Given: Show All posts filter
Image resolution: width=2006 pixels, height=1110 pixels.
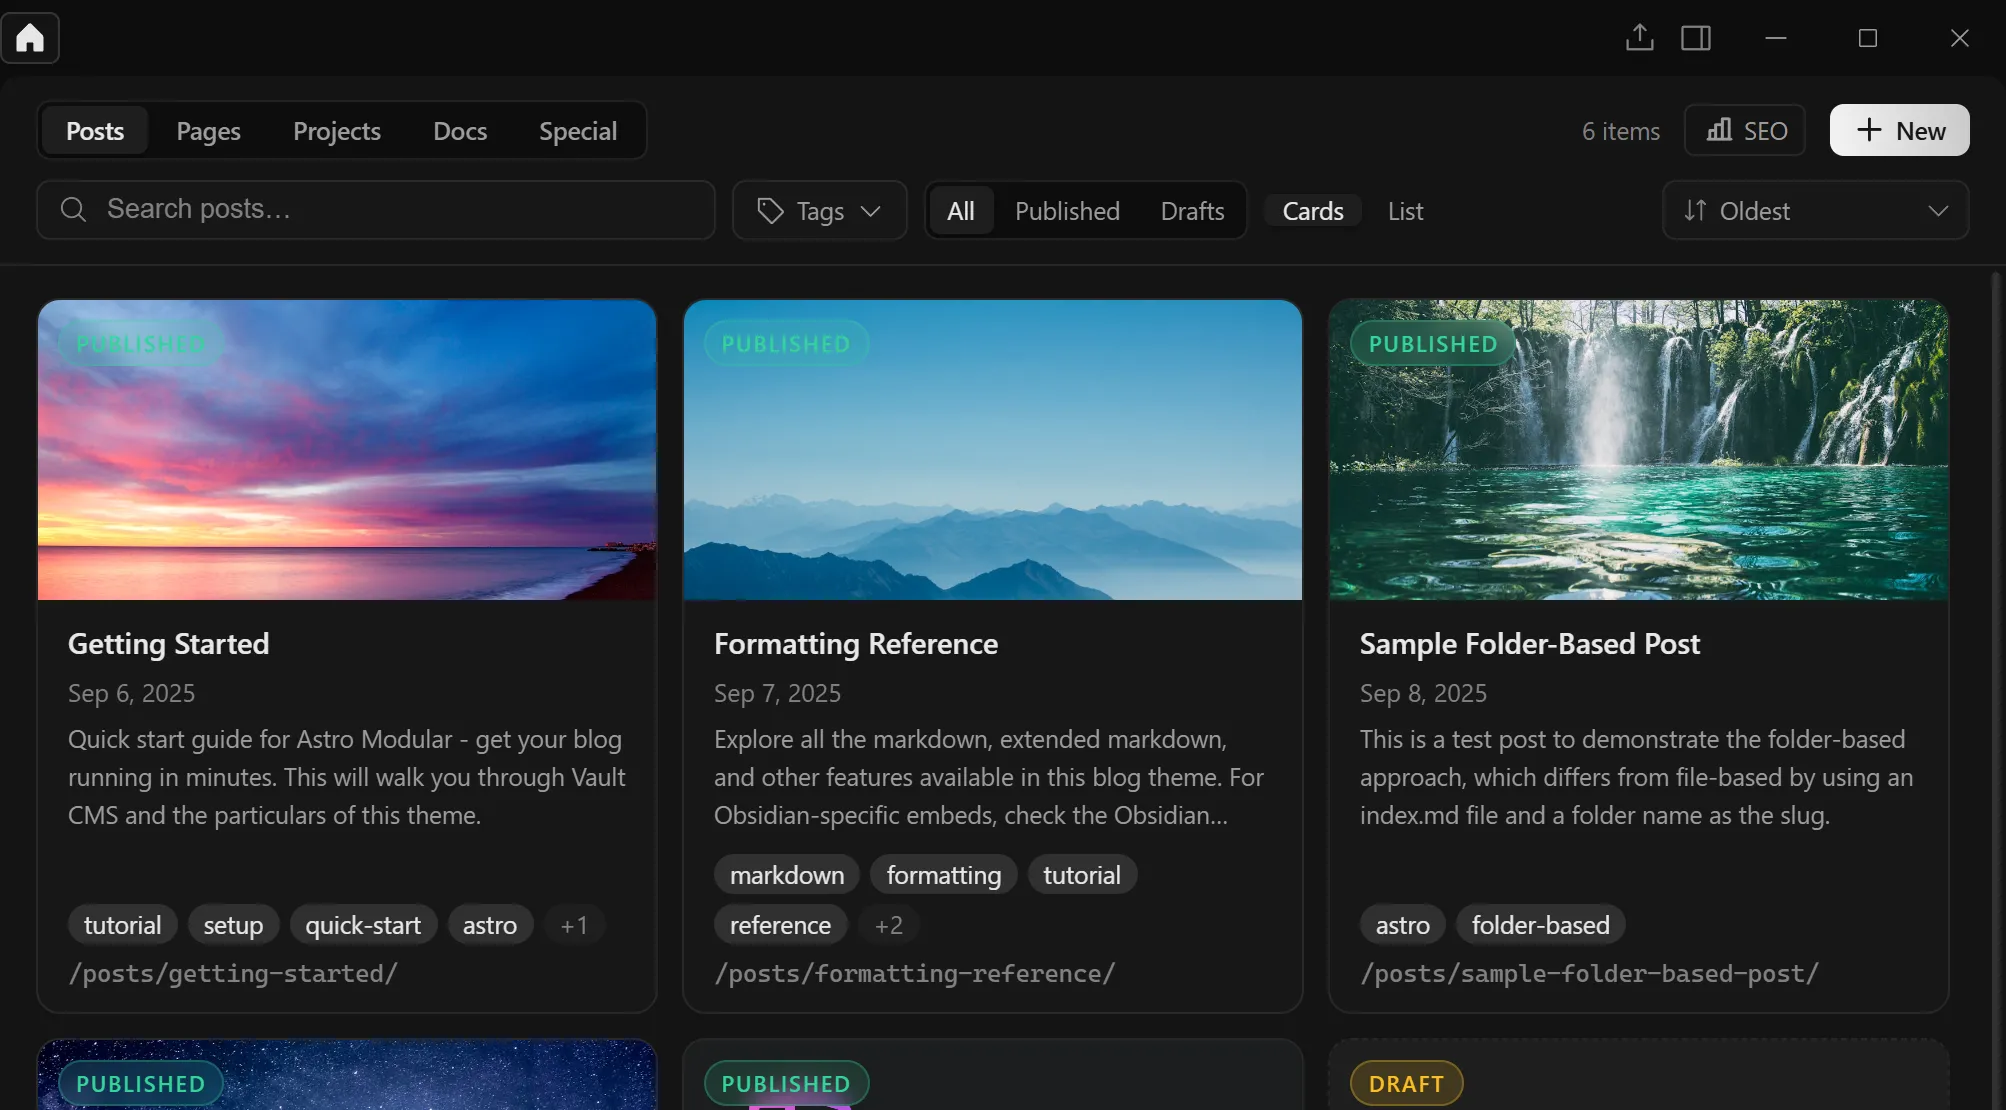Looking at the screenshot, I should coord(961,211).
